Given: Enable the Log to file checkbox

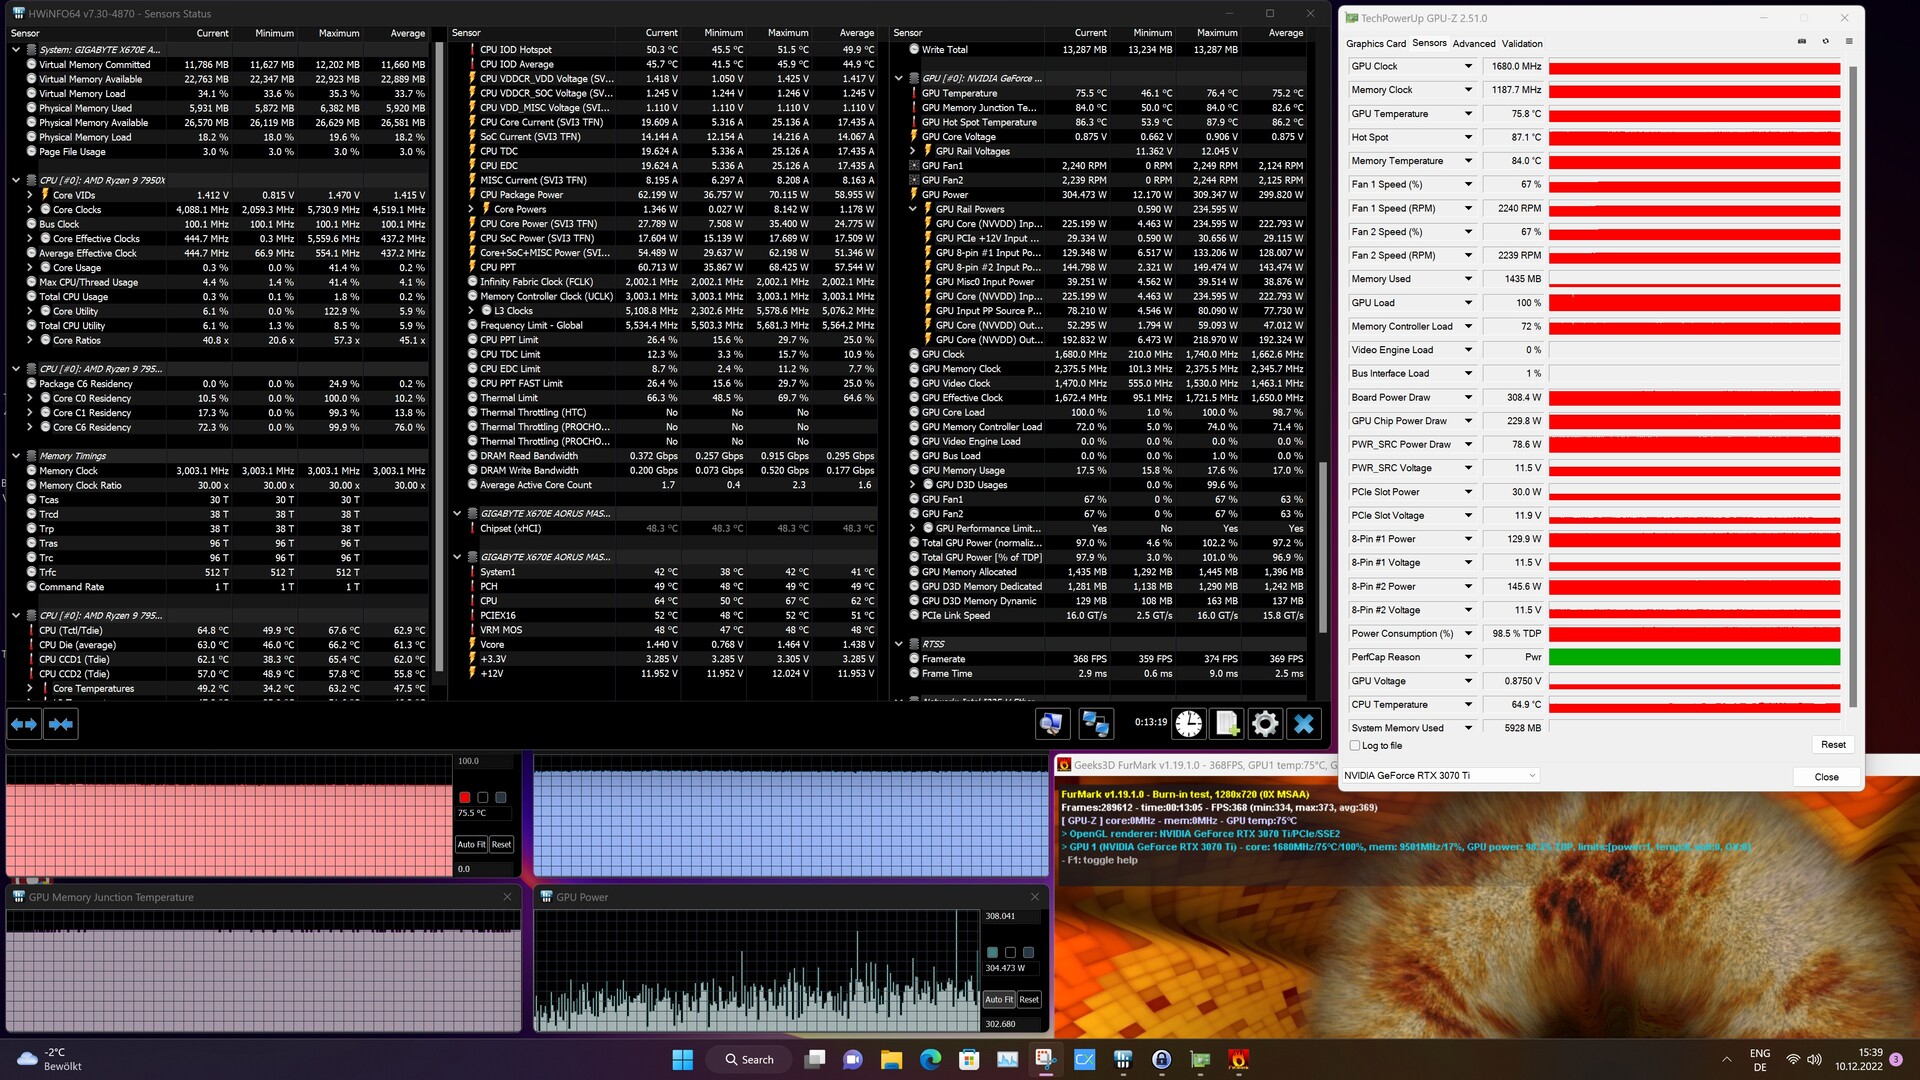Looking at the screenshot, I should 1355,746.
